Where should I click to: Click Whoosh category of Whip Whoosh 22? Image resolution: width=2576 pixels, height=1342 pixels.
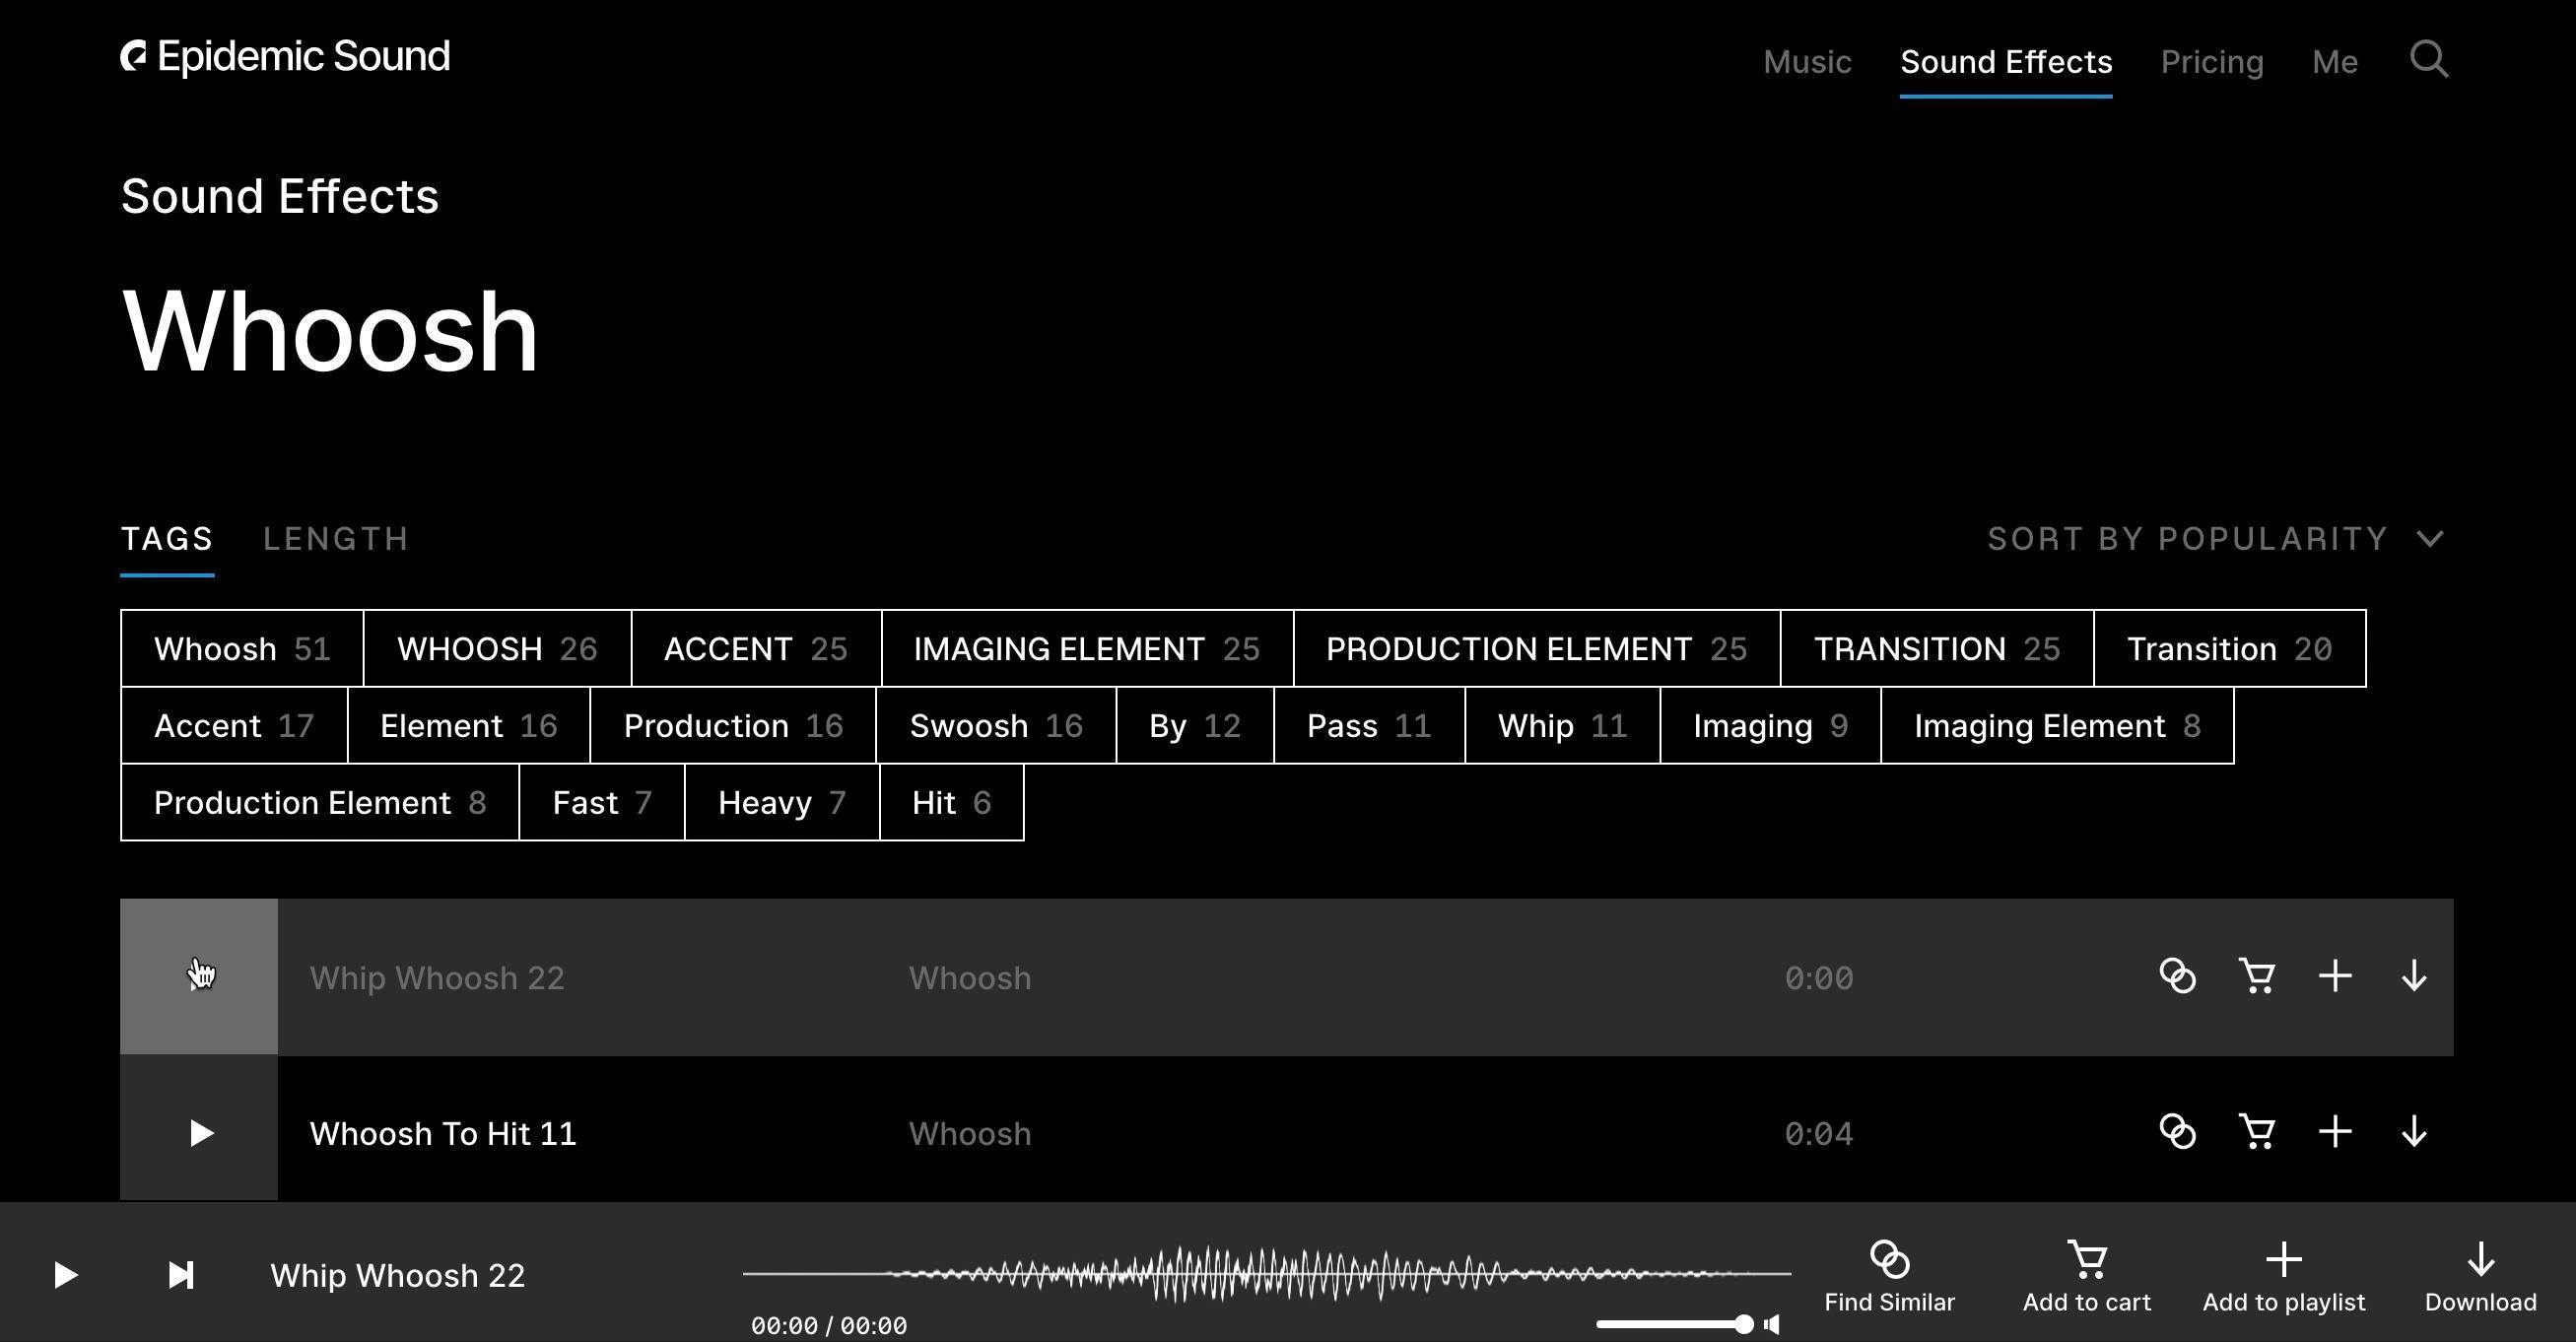coord(970,977)
